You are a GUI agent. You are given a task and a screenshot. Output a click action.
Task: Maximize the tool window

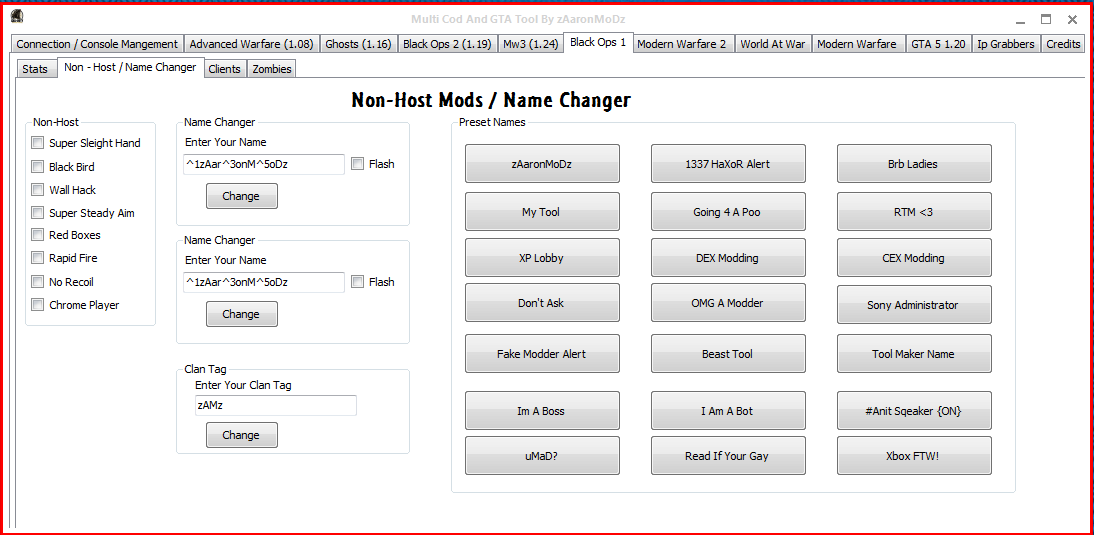(x=1046, y=20)
